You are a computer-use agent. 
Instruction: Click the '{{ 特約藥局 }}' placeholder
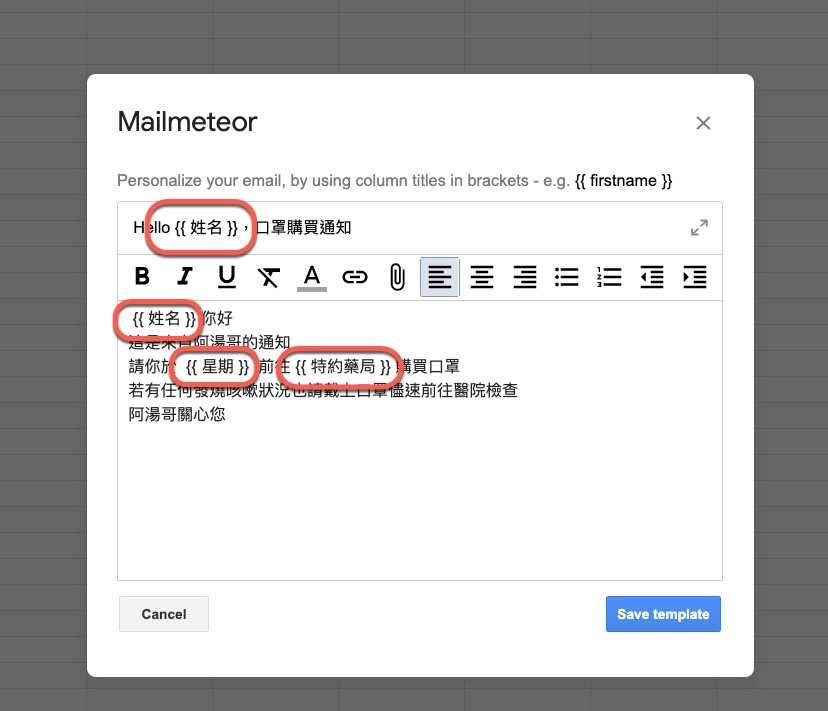pos(343,367)
